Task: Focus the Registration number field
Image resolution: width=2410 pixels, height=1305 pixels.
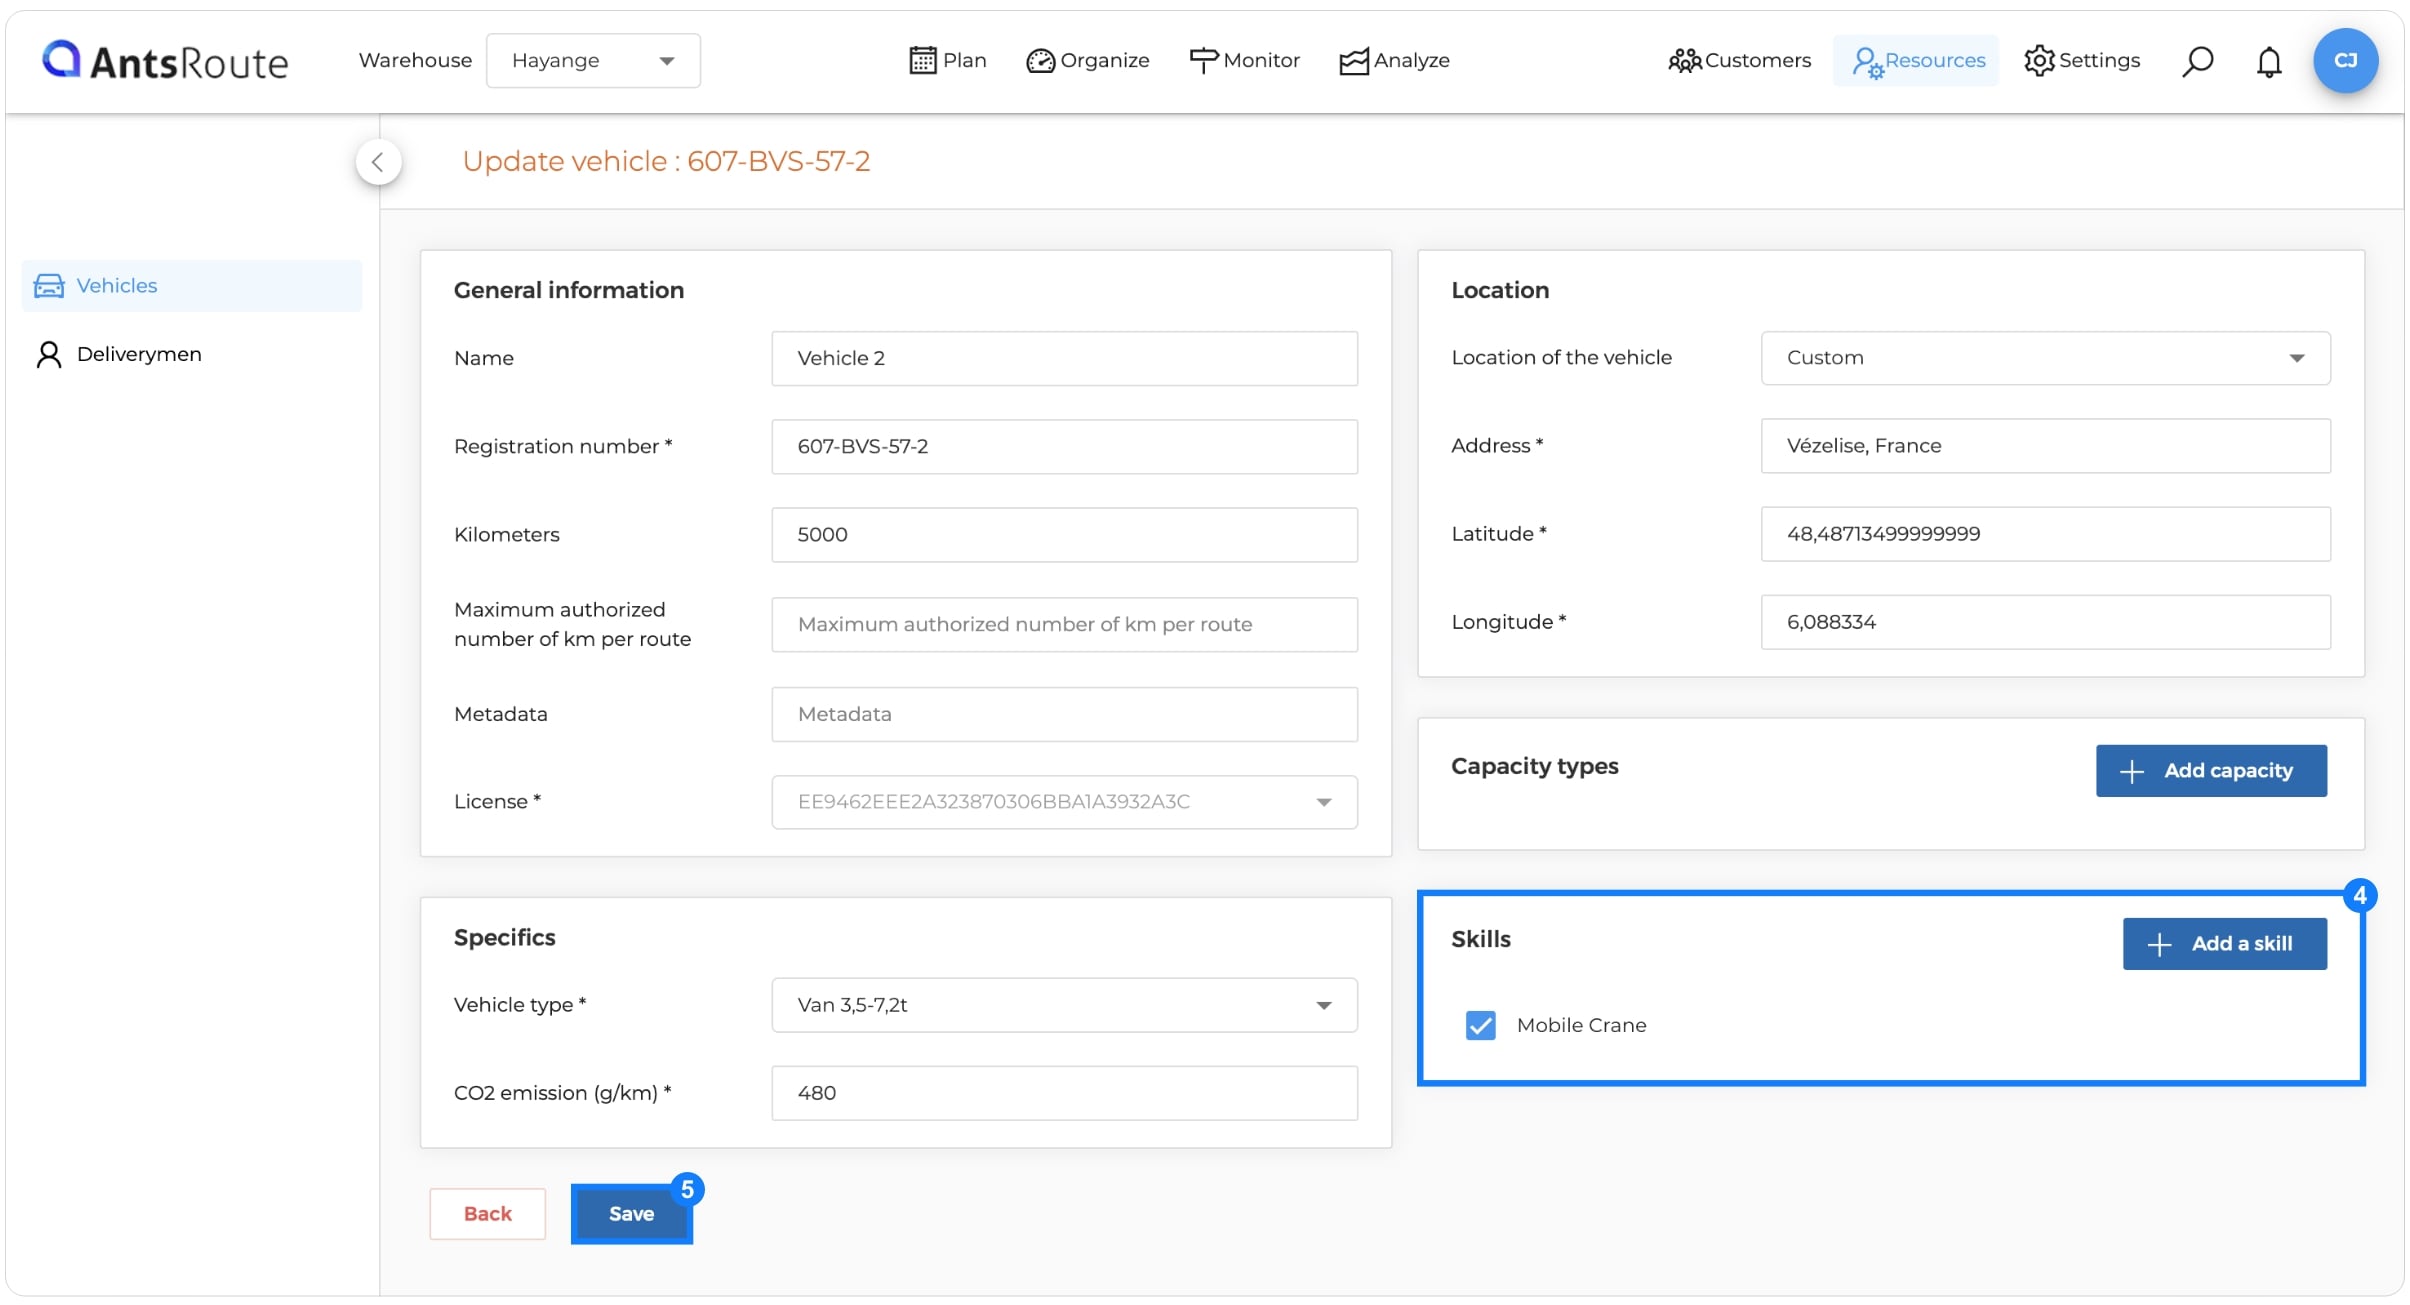Action: pyautogui.click(x=1064, y=446)
